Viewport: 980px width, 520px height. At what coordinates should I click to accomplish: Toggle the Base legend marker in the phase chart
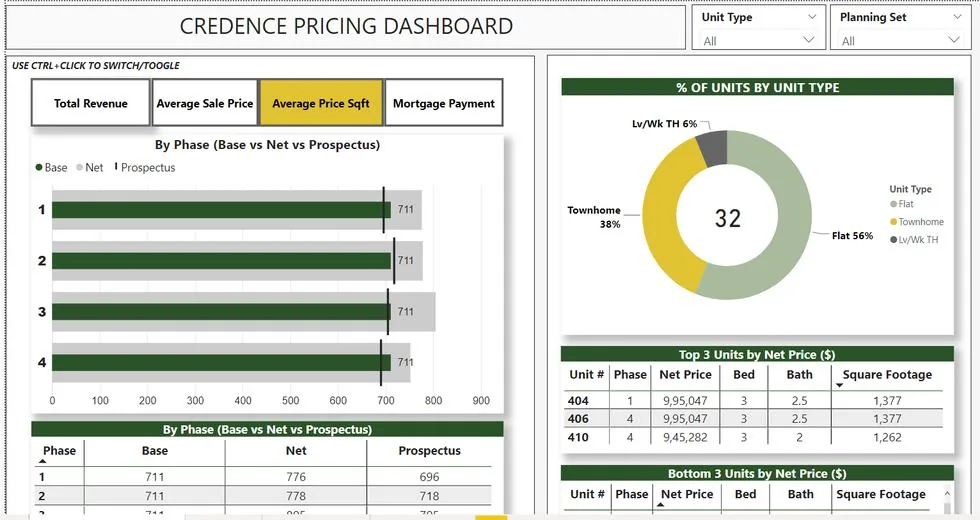(39, 168)
